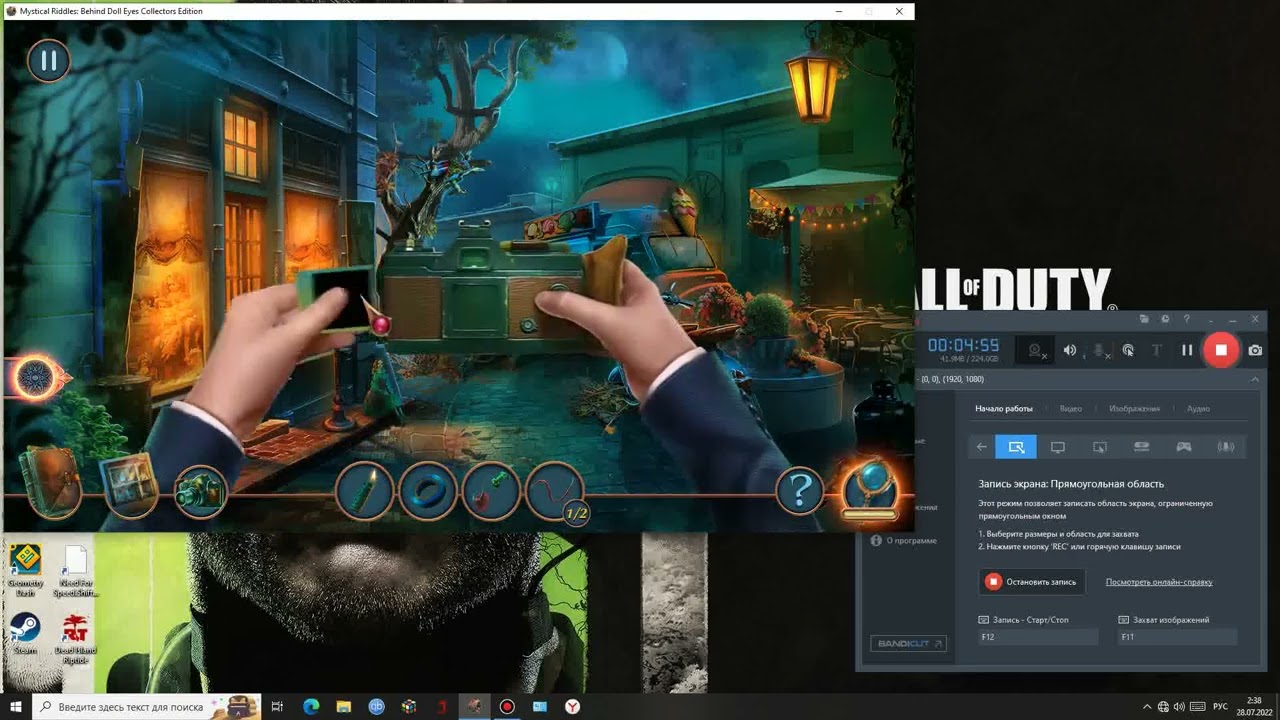The width and height of the screenshot is (1280, 720).
Task: Open the Посмотреть онлайн-справку link
Action: [x=1158, y=581]
